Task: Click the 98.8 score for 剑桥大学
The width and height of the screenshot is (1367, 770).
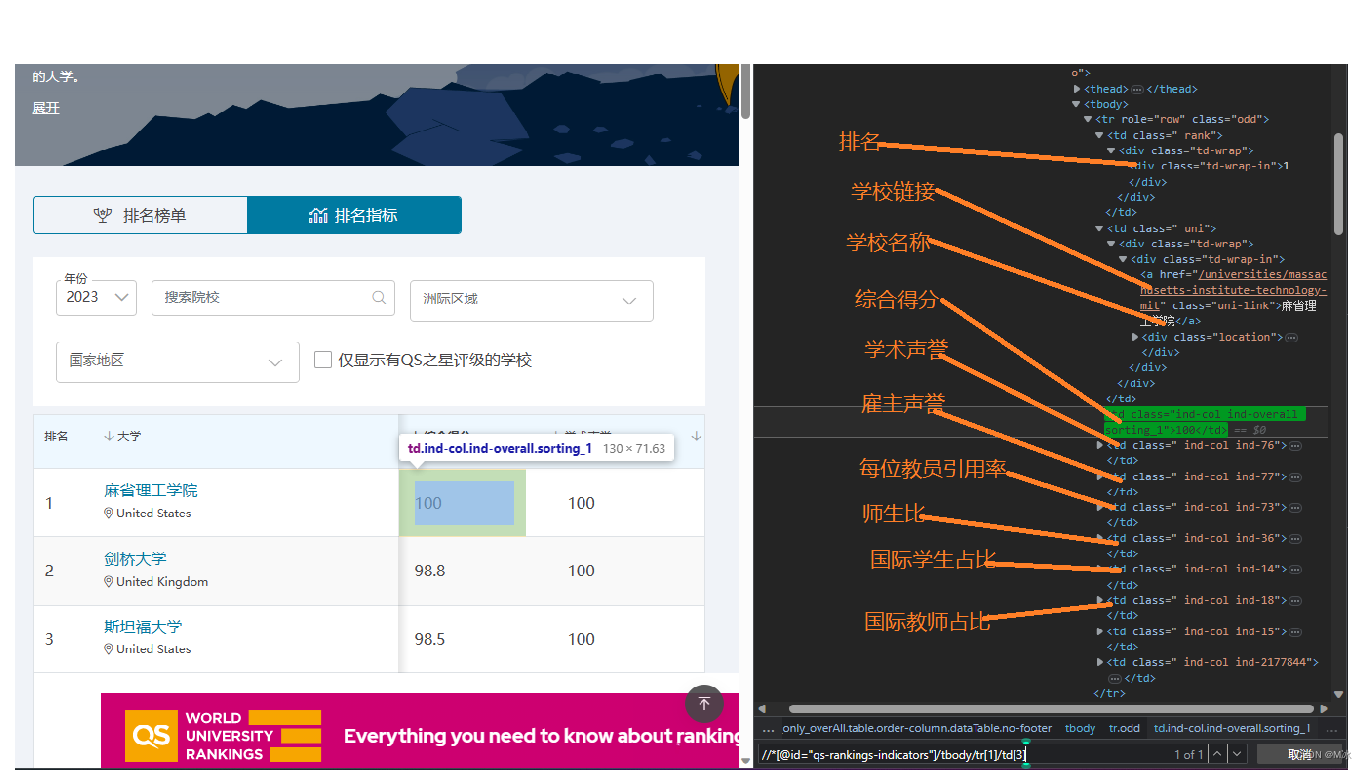Action: pos(430,571)
